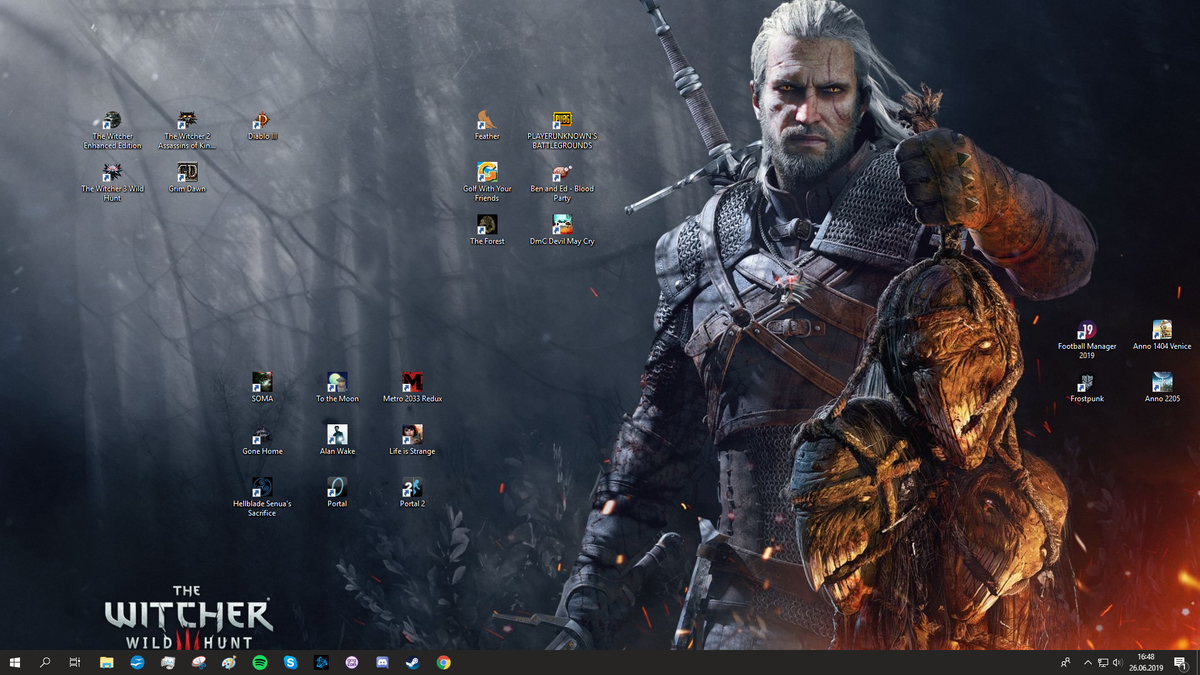
Task: Open the clock showing 16:48
Action: pyautogui.click(x=1146, y=662)
